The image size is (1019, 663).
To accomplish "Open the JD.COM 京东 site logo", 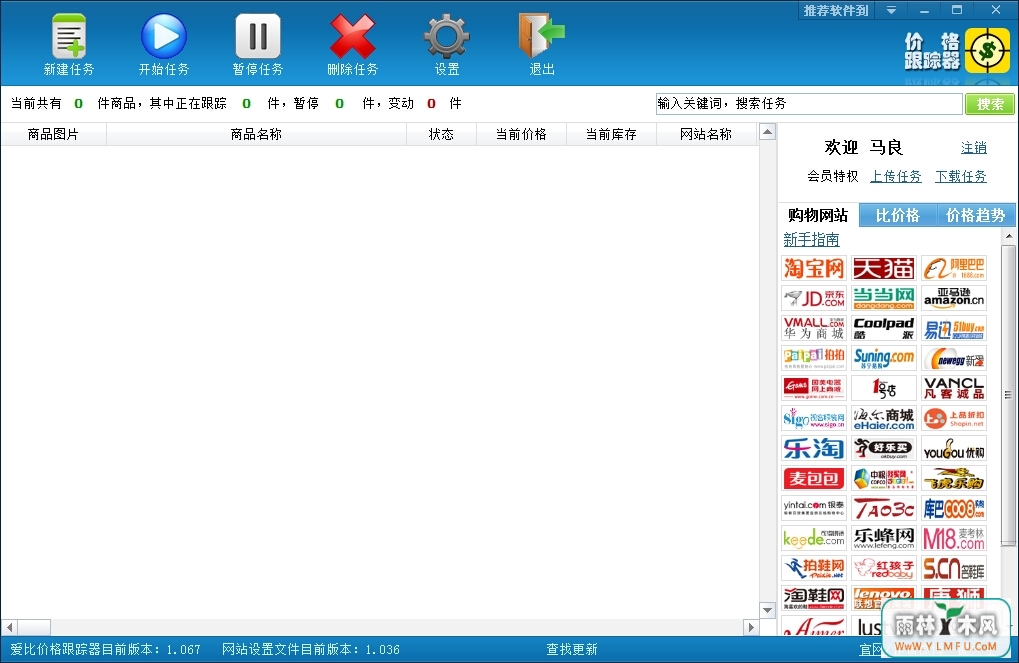I will [814, 298].
